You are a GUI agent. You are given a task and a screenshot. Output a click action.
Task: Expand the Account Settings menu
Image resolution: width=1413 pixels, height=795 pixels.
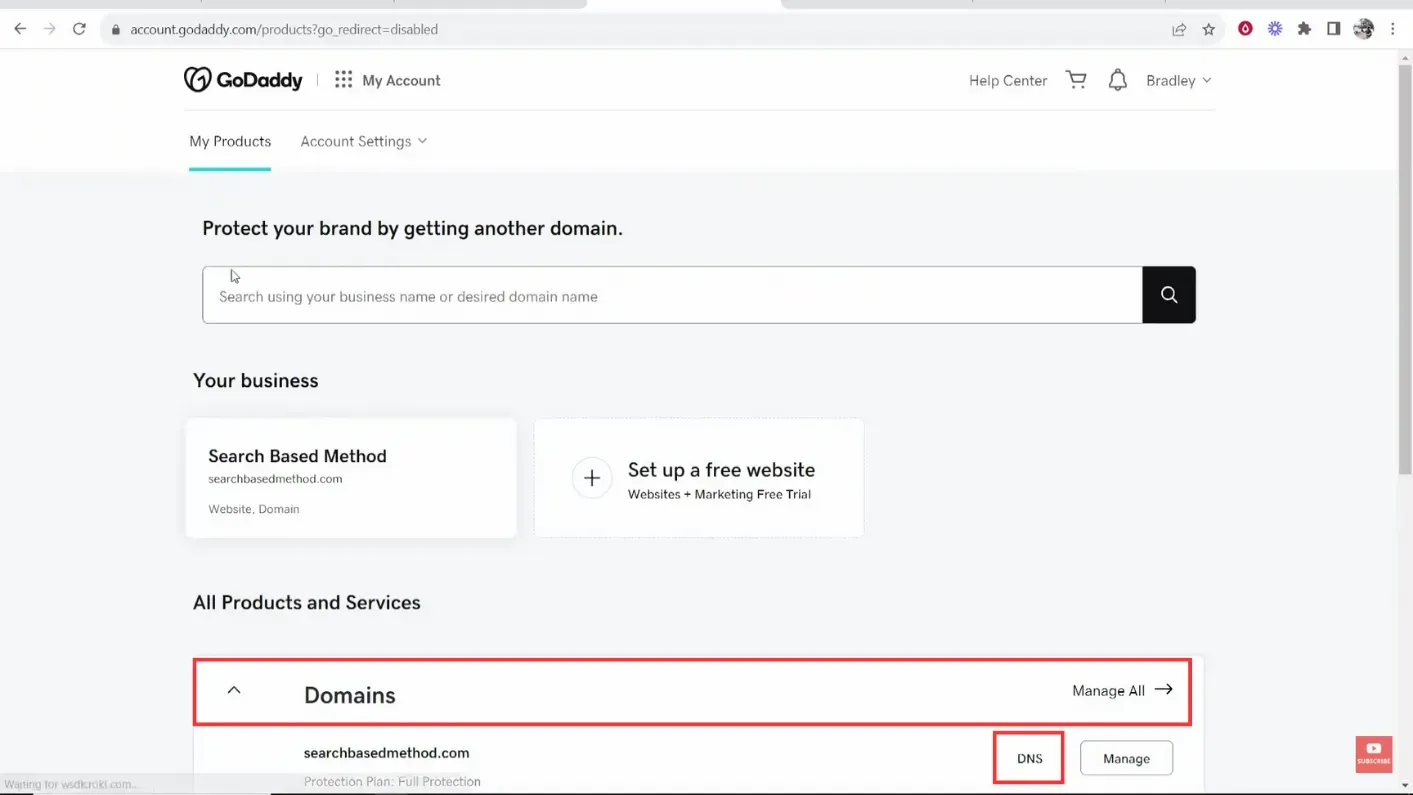click(x=364, y=141)
